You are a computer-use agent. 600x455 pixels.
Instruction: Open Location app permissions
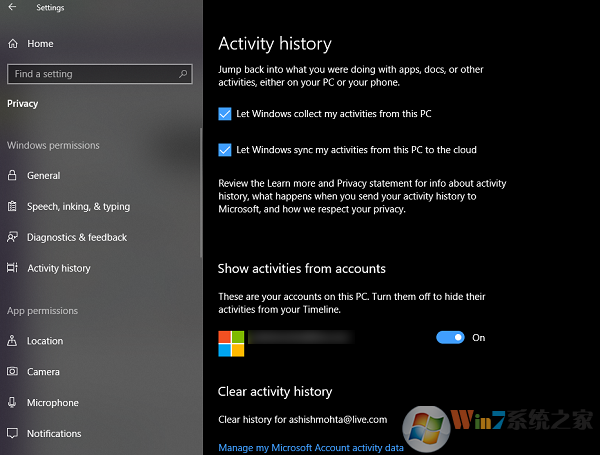click(x=45, y=341)
